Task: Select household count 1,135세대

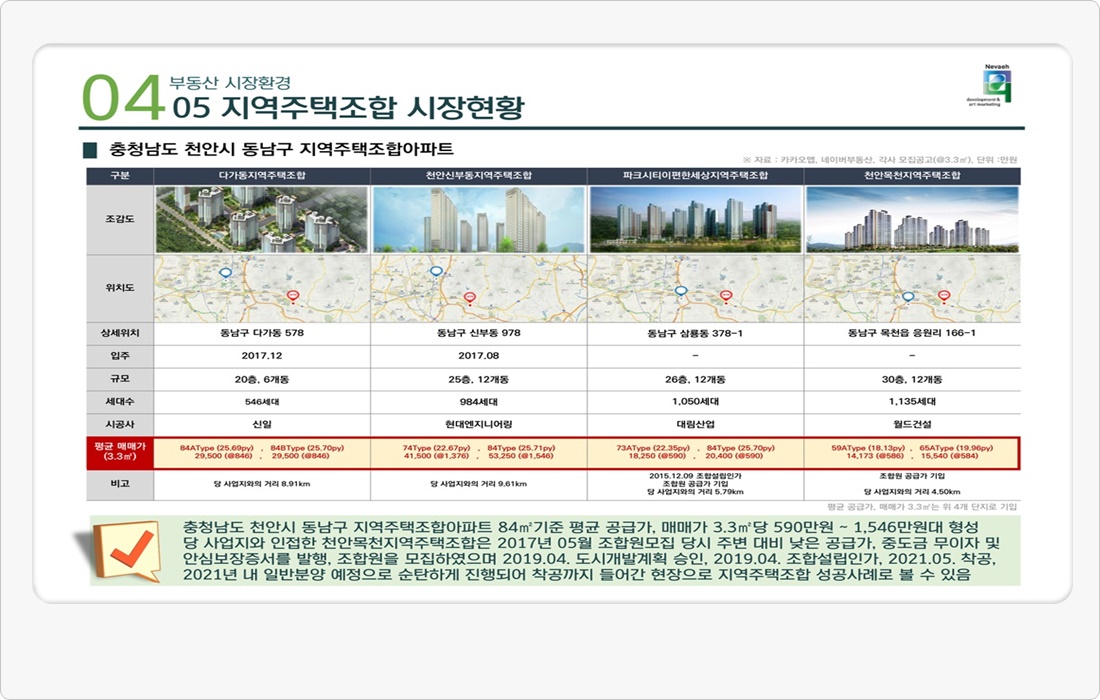Action: pyautogui.click(x=912, y=402)
